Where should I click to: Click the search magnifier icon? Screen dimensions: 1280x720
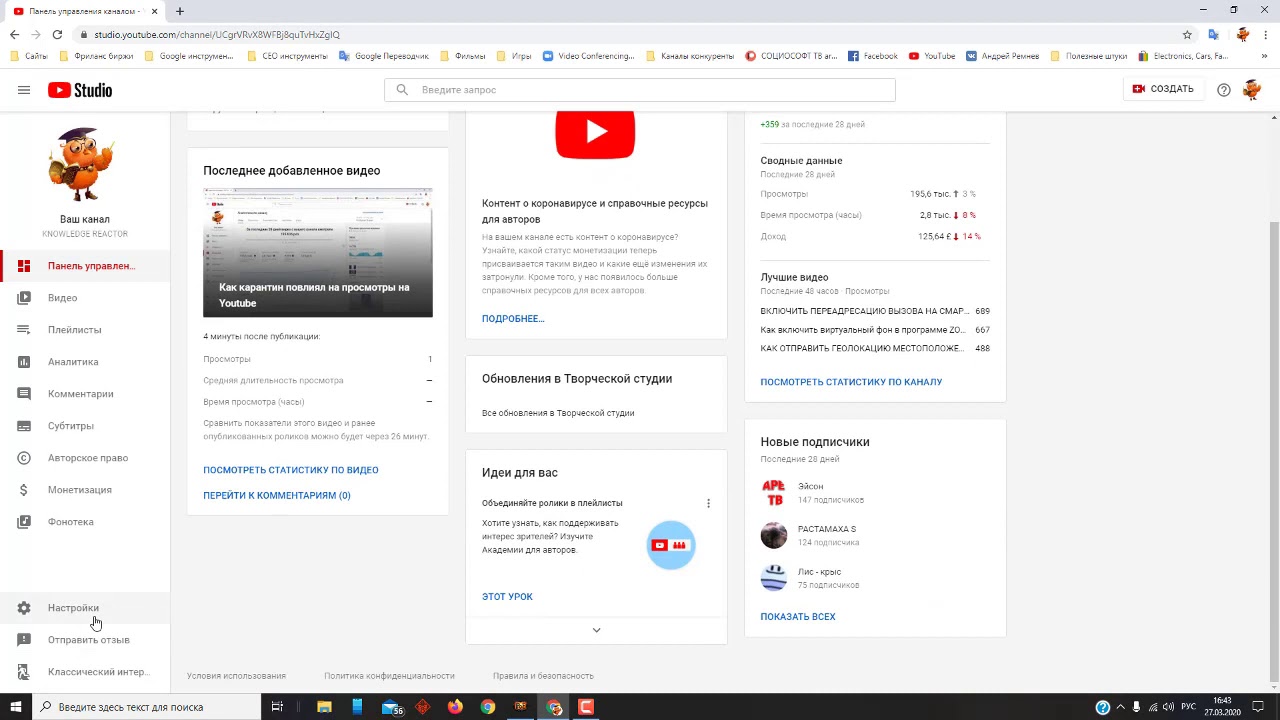coord(402,90)
